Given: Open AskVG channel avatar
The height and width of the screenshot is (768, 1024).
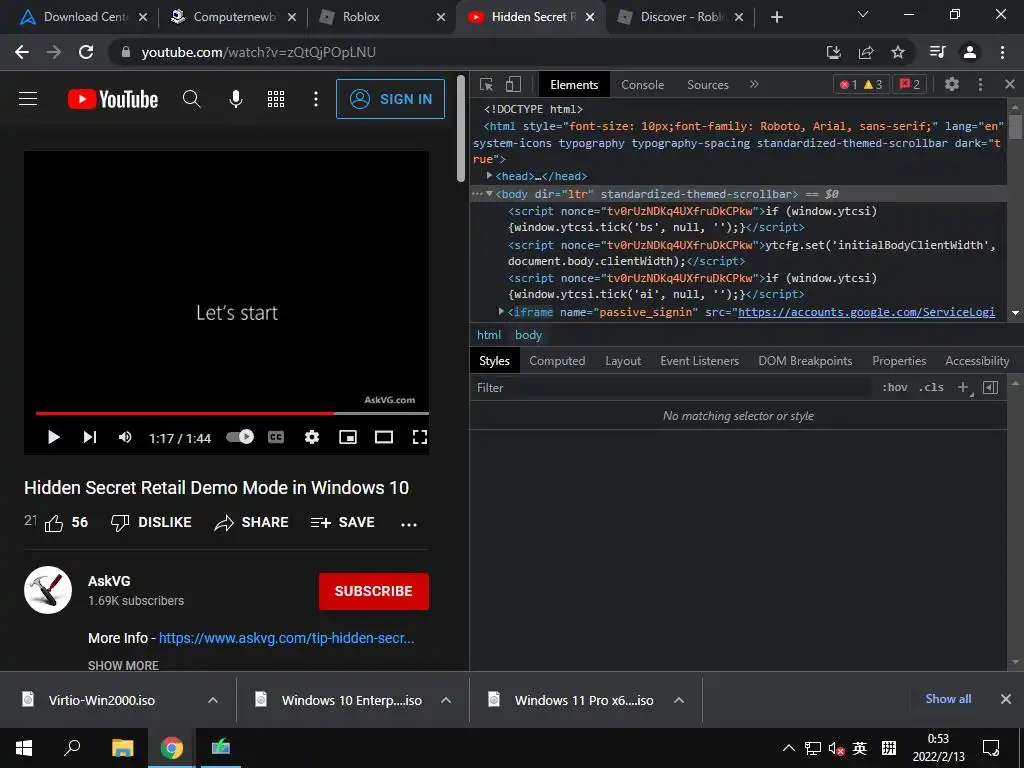Looking at the screenshot, I should [x=48, y=590].
